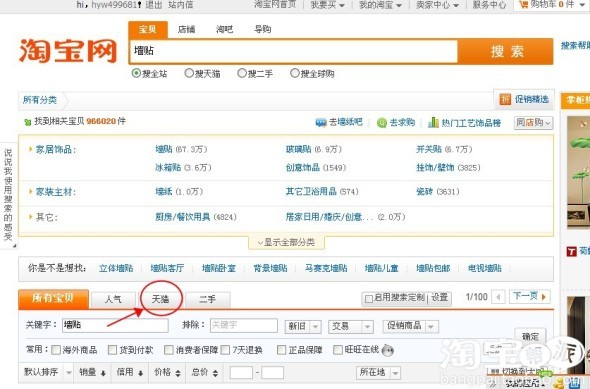Click the 去求购 green icon
The image size is (590, 389).
tap(382, 123)
